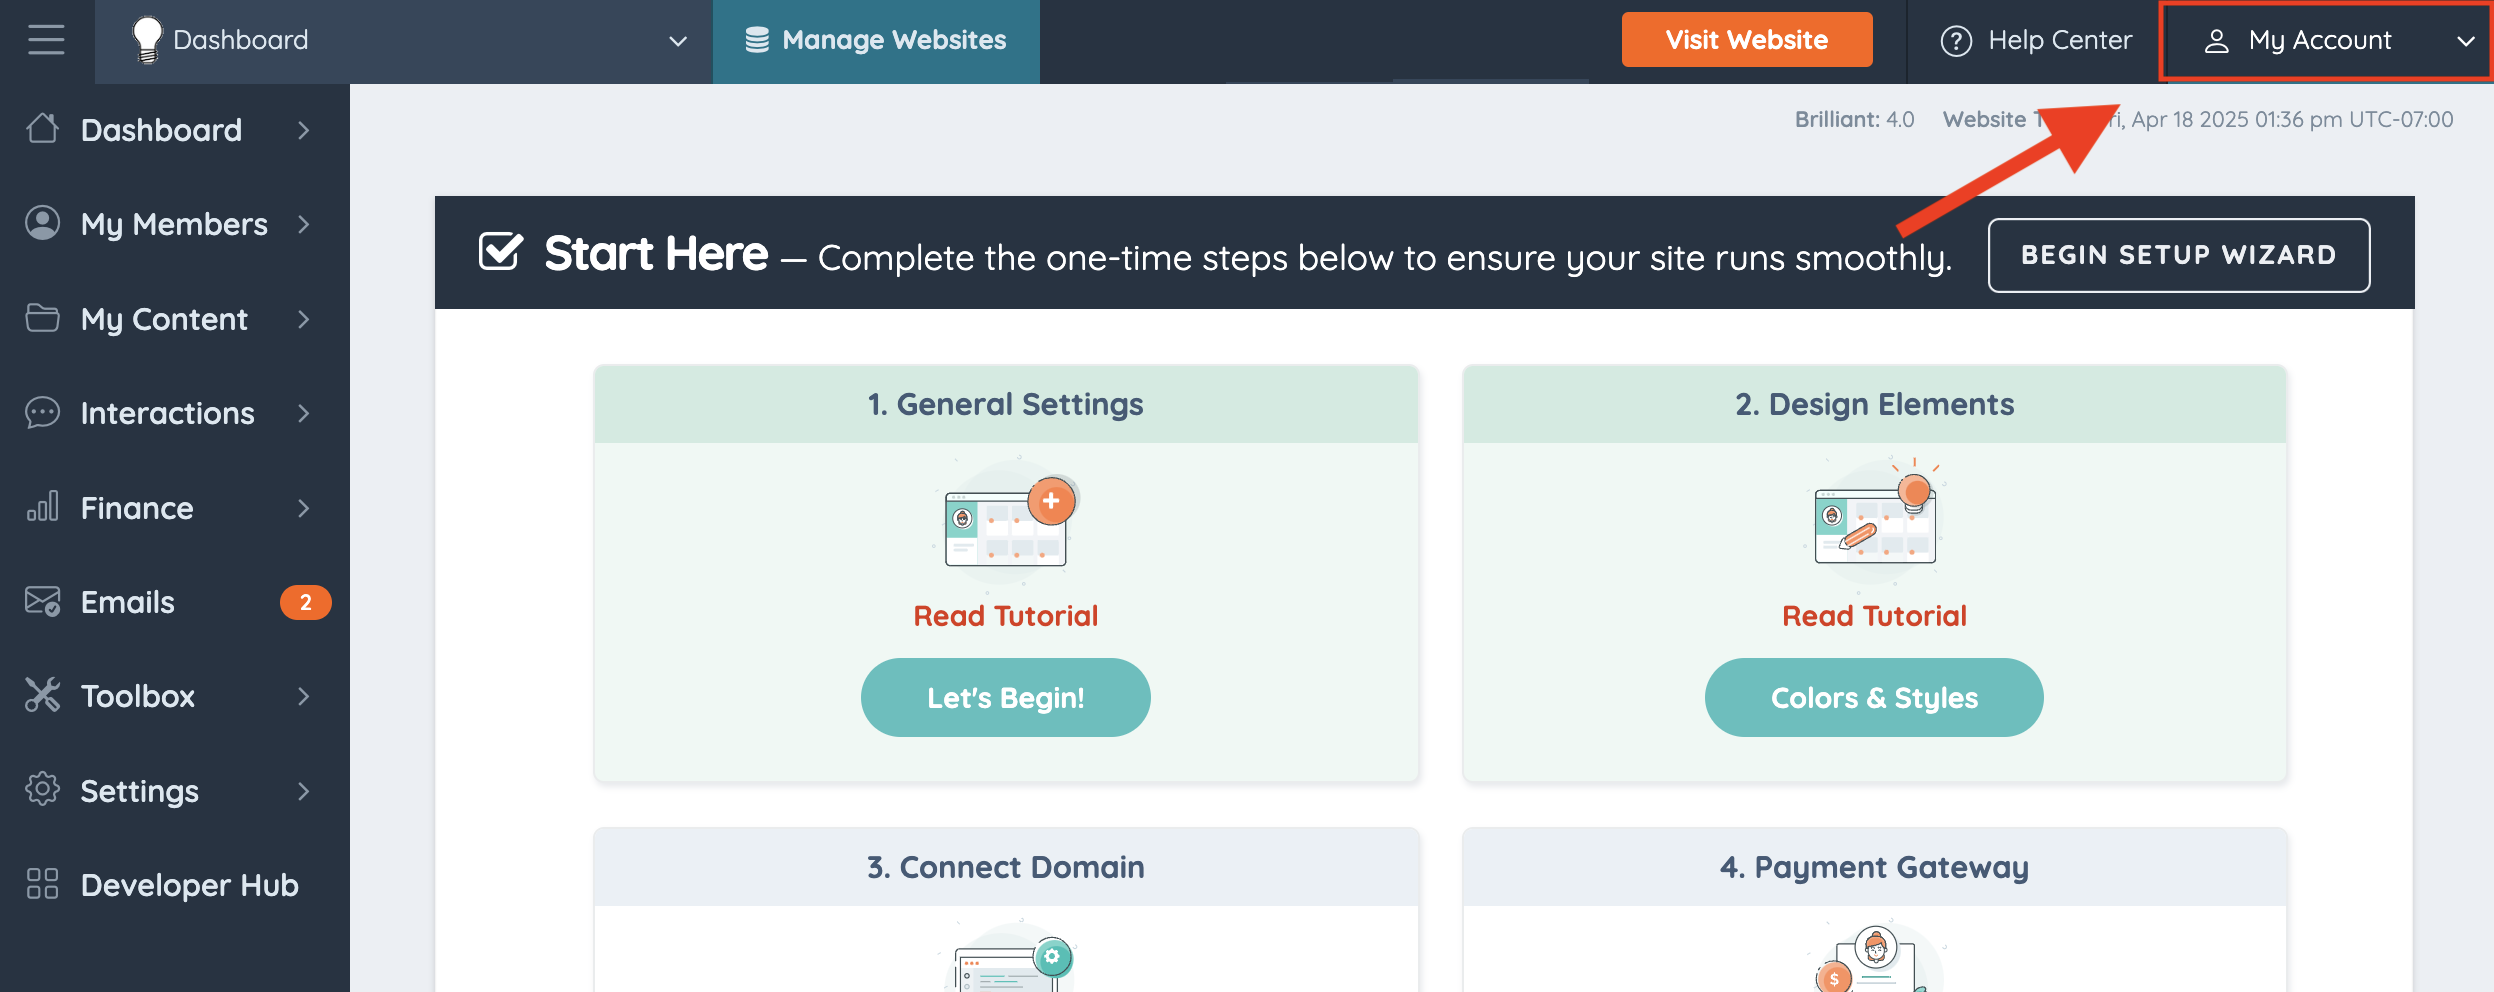Viewport: 2494px width, 992px height.
Task: Click the 1. General Settings heading
Action: (1006, 404)
